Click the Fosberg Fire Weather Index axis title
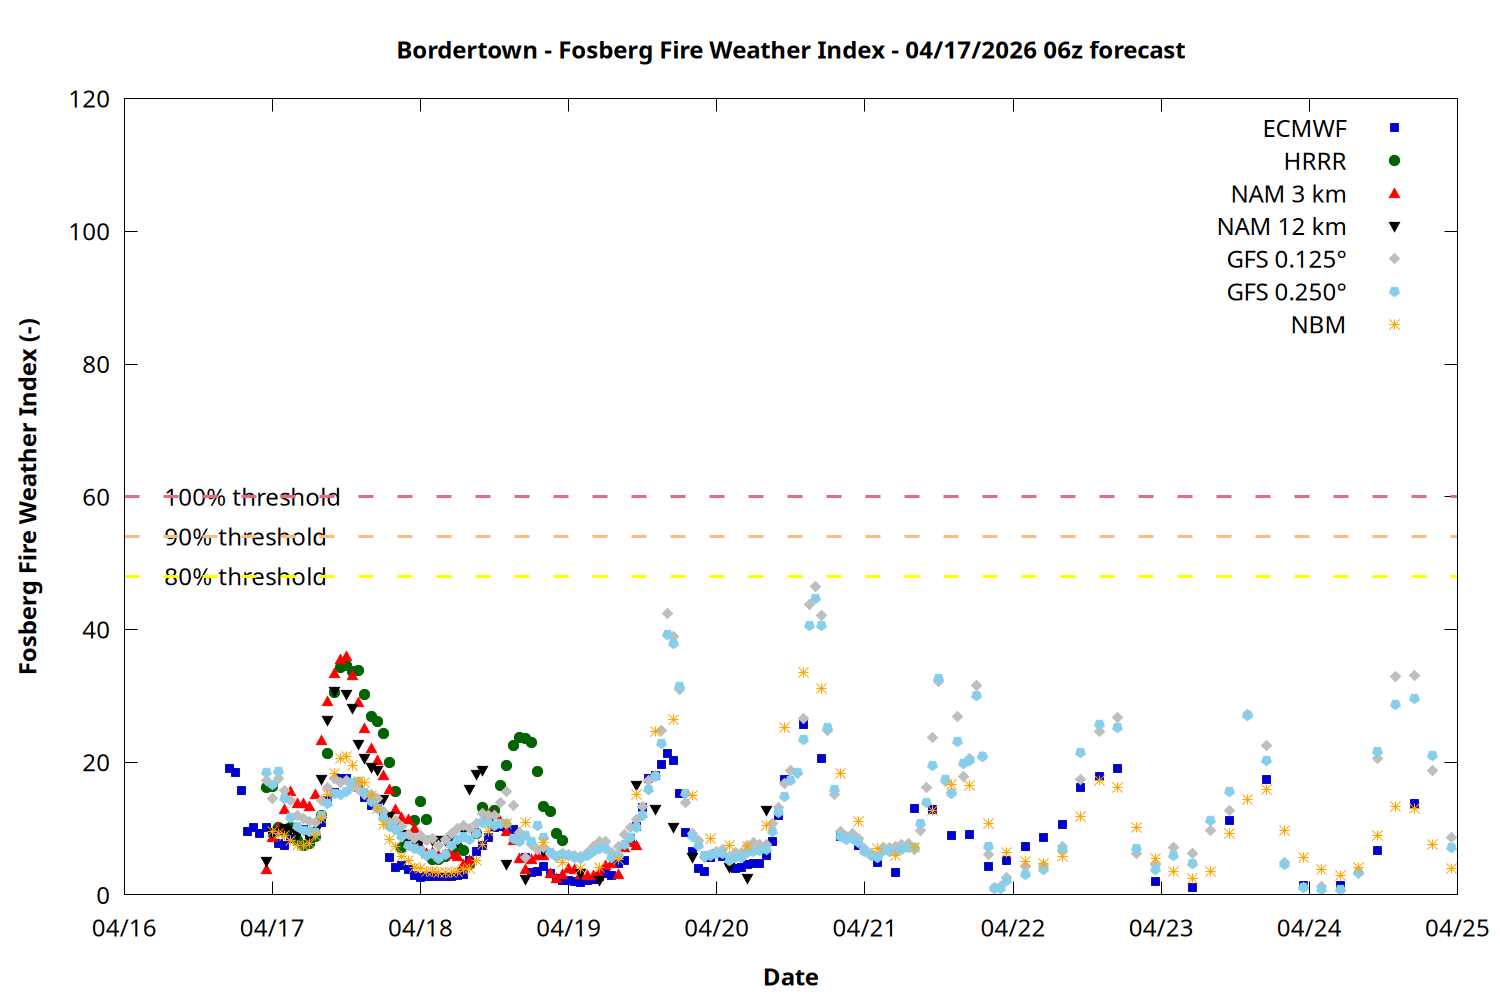This screenshot has width=1500, height=1000. [x=28, y=496]
